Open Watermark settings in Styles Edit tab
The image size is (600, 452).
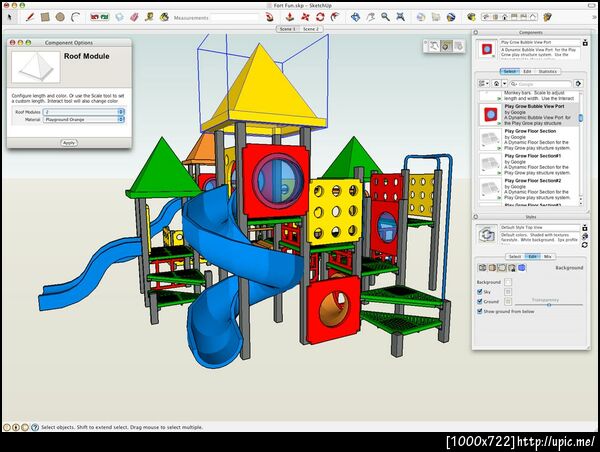(512, 268)
